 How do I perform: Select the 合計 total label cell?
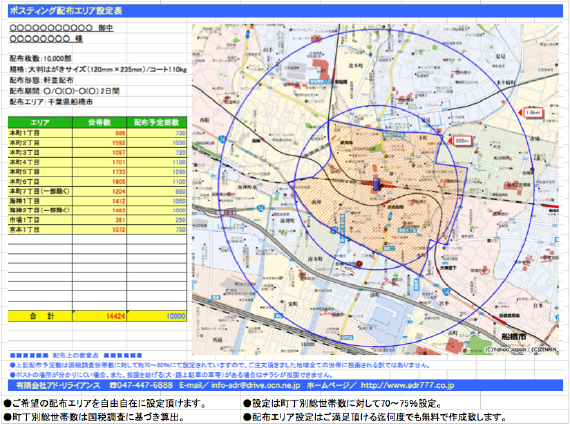click(40, 316)
